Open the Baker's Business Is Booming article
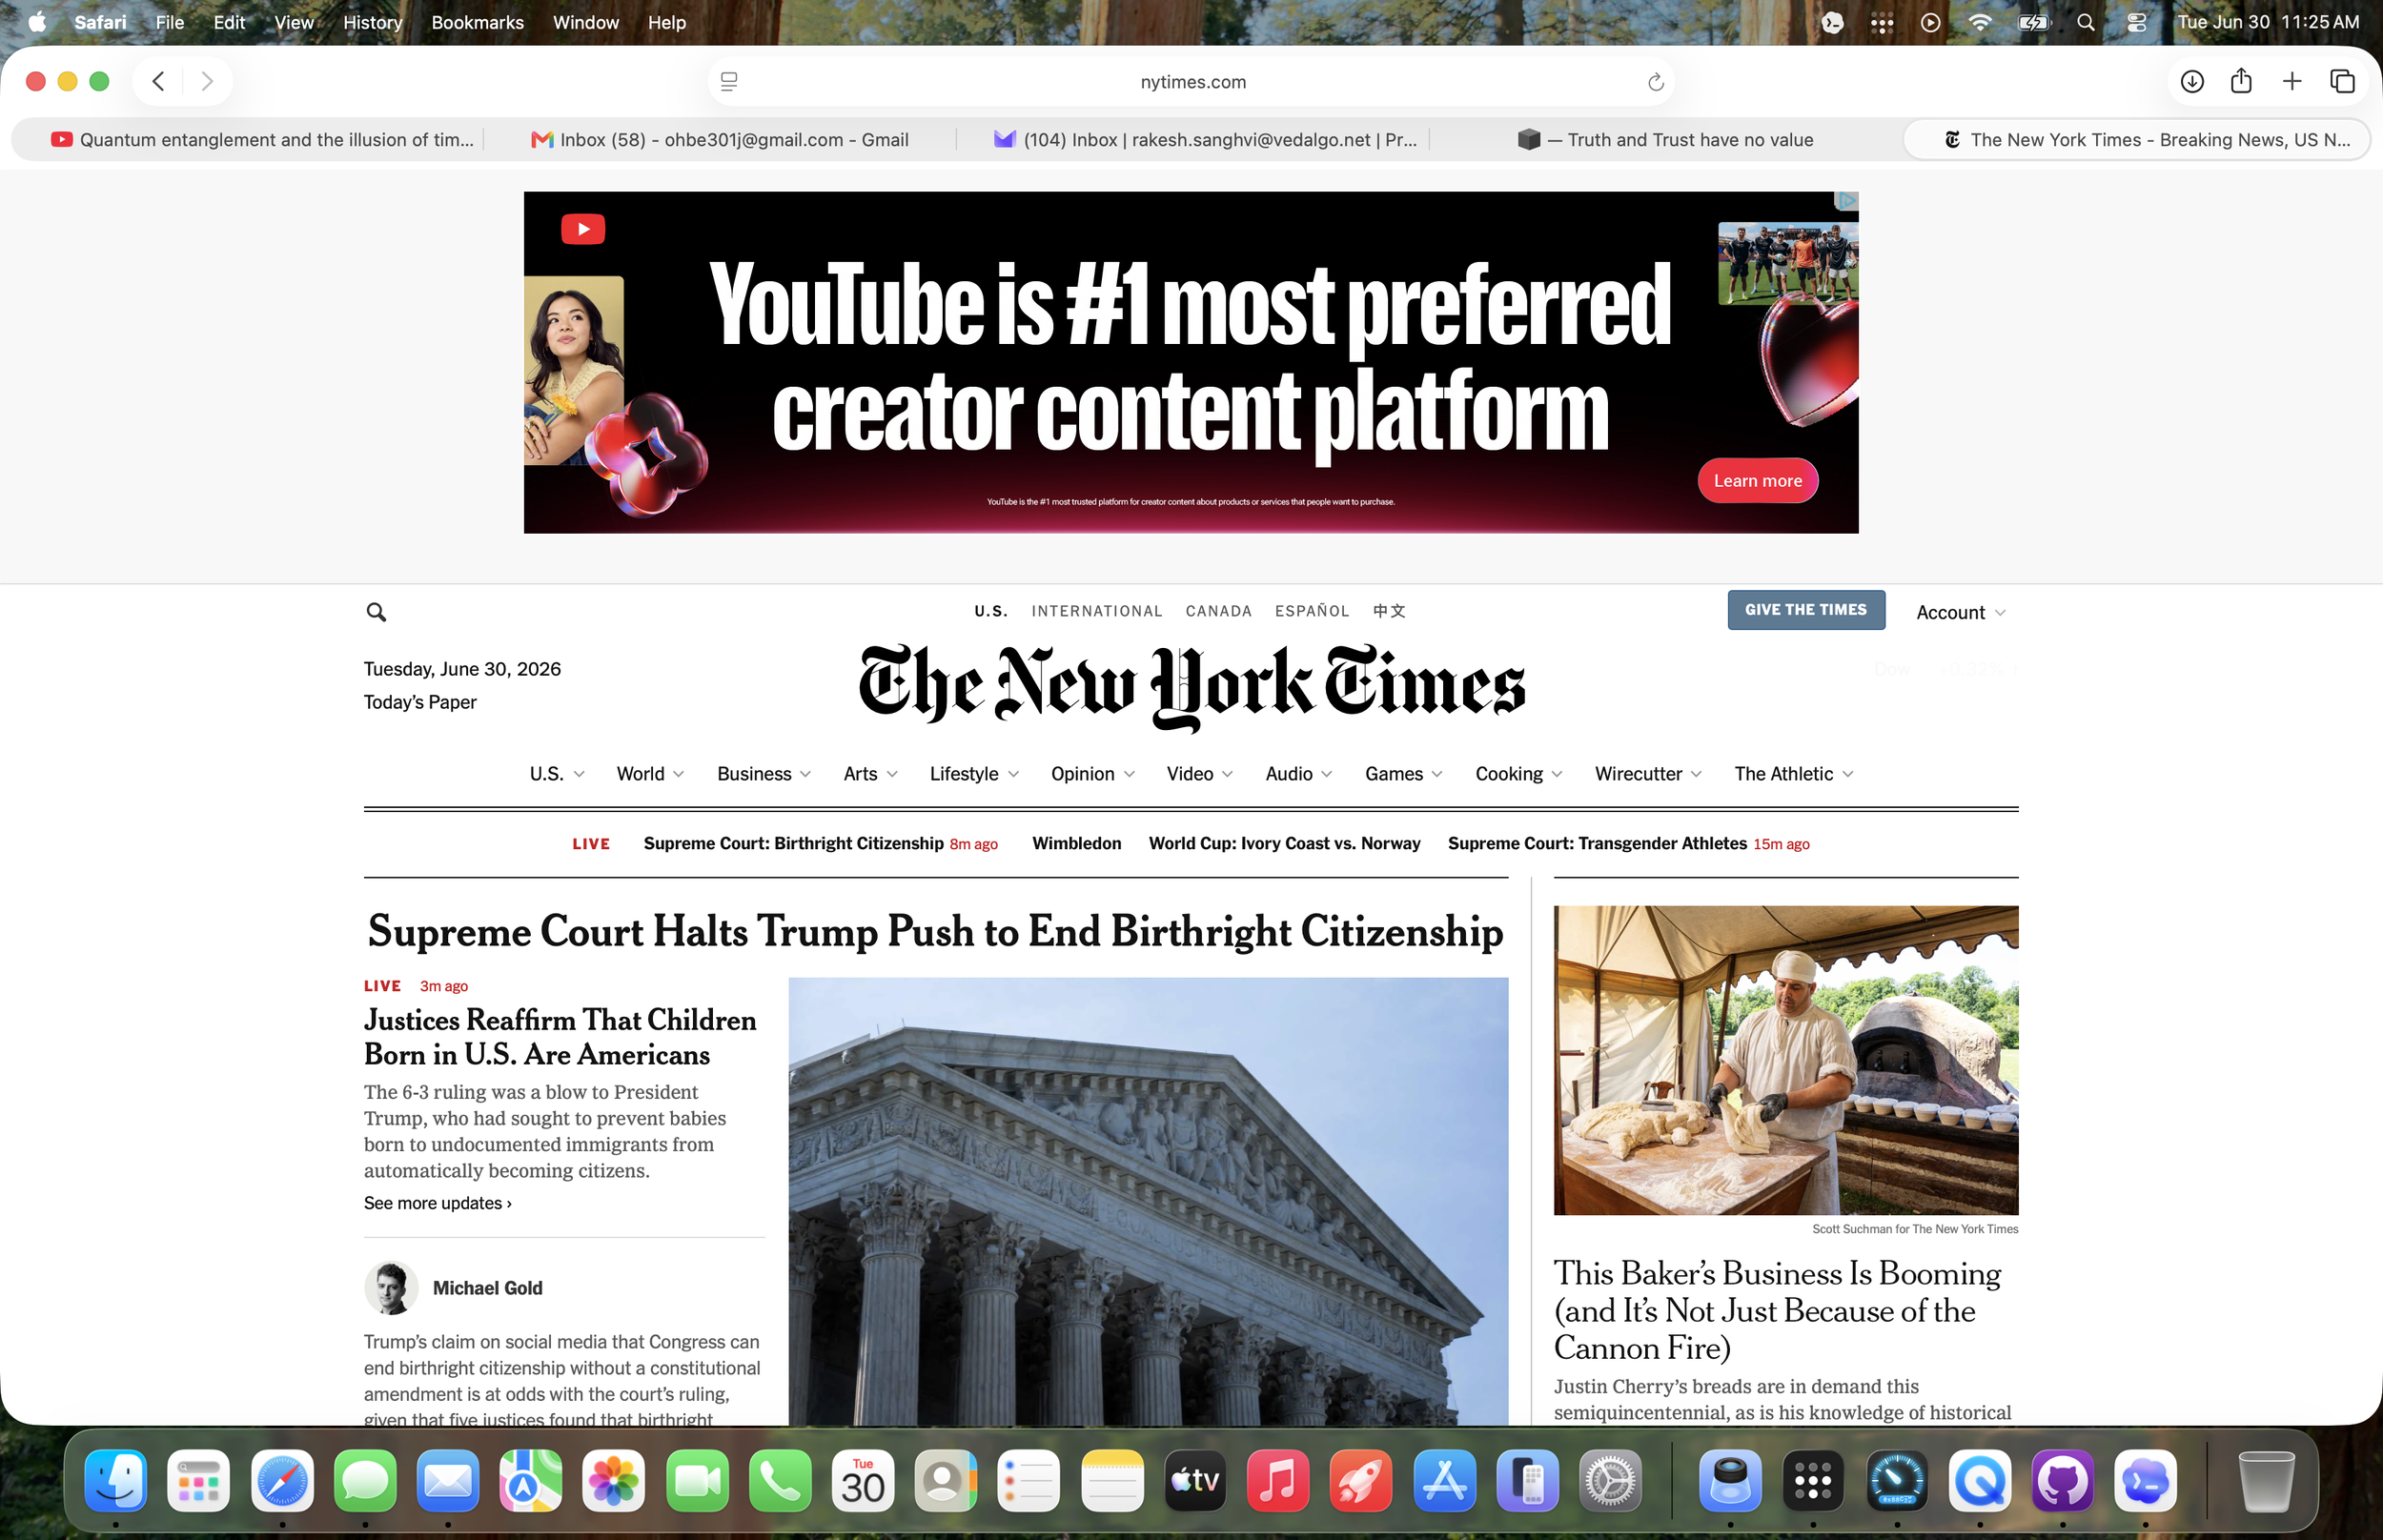2383x1540 pixels. [1777, 1310]
